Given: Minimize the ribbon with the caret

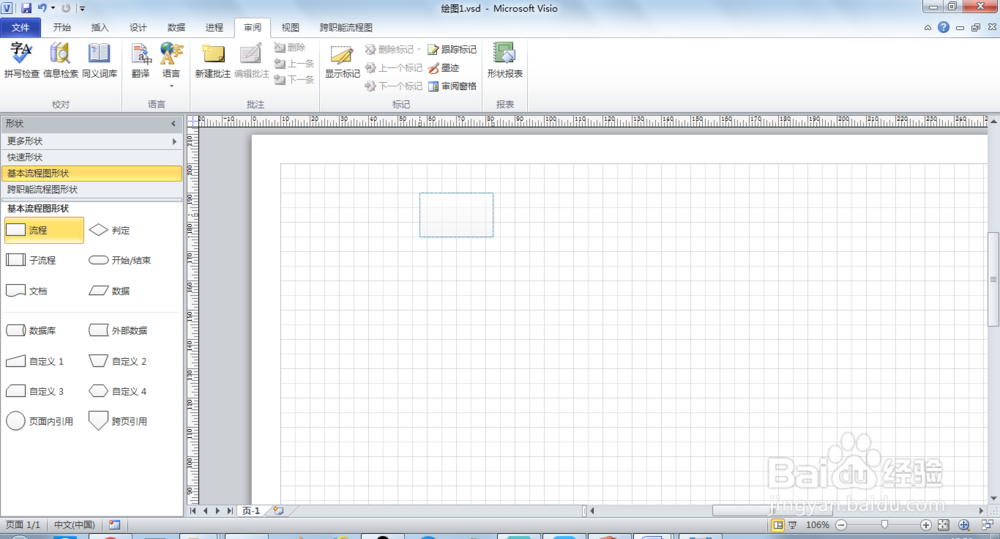Looking at the screenshot, I should tap(927, 27).
